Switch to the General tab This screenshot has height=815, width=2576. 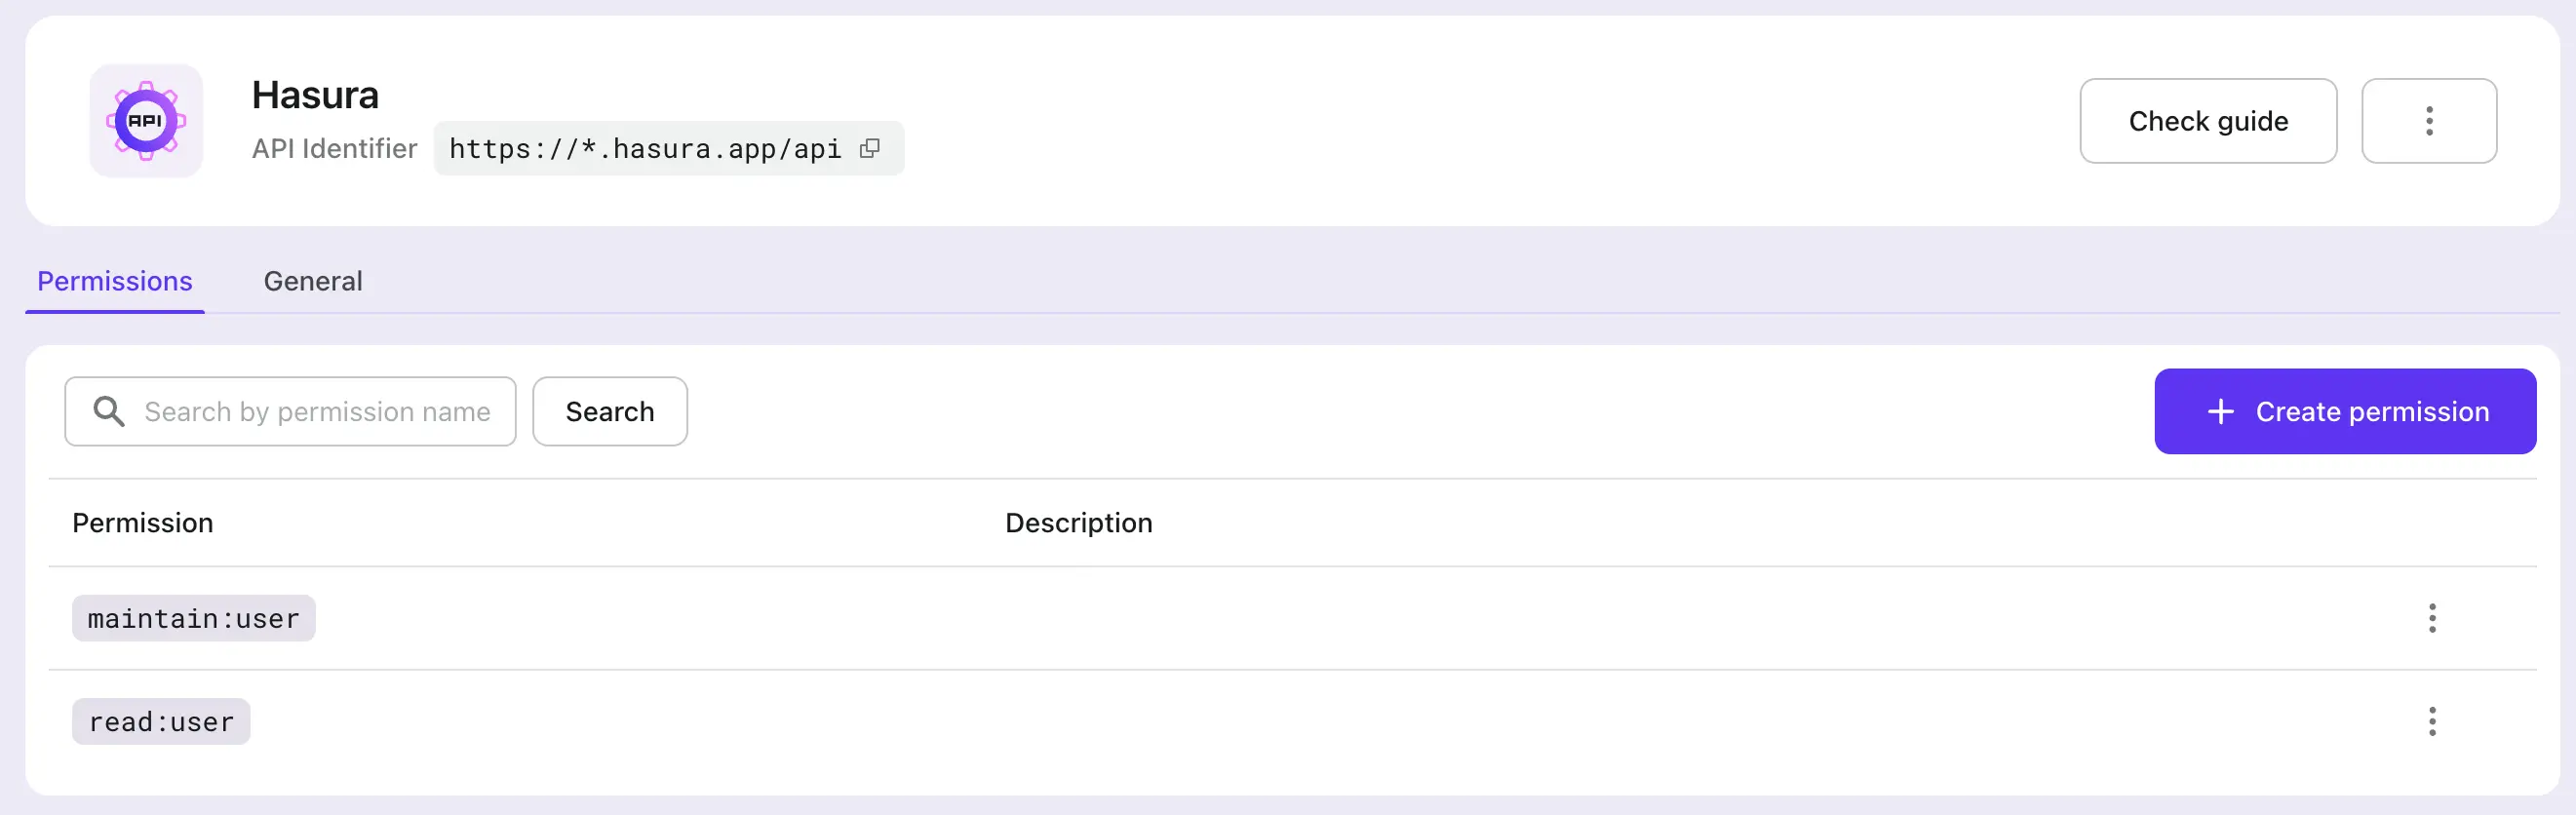(x=313, y=281)
